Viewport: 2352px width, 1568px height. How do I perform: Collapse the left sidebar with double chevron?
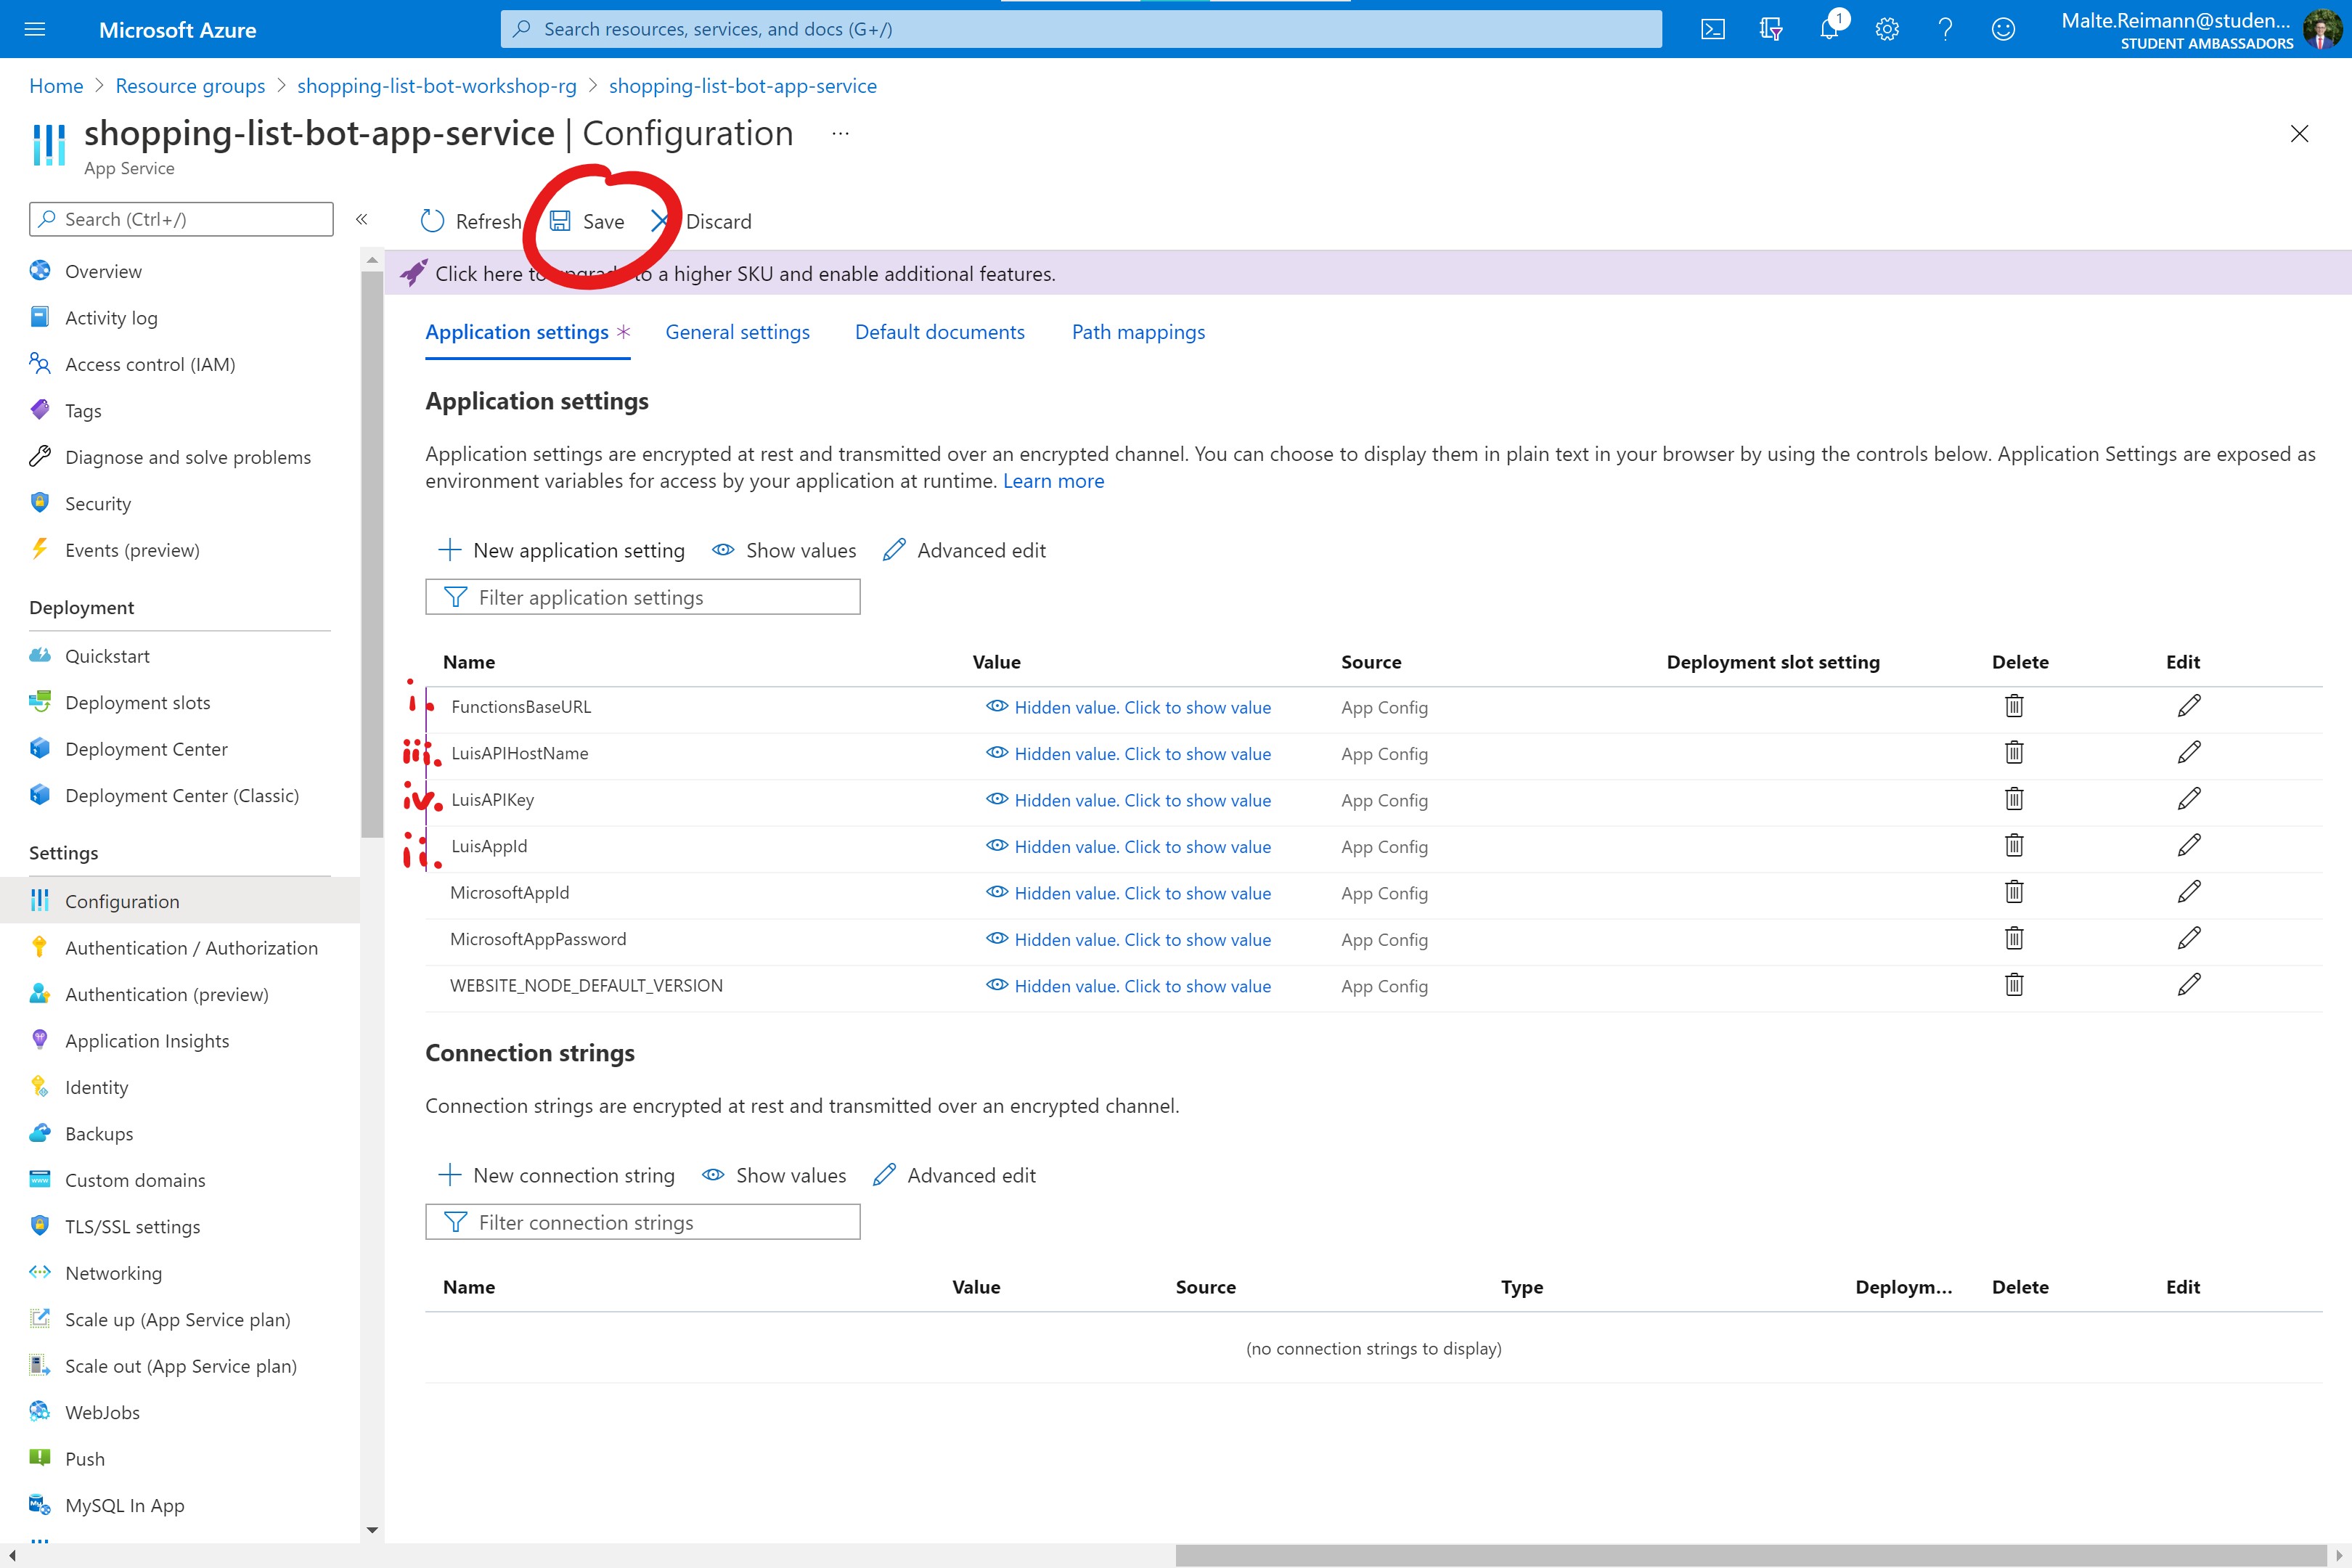coord(362,219)
